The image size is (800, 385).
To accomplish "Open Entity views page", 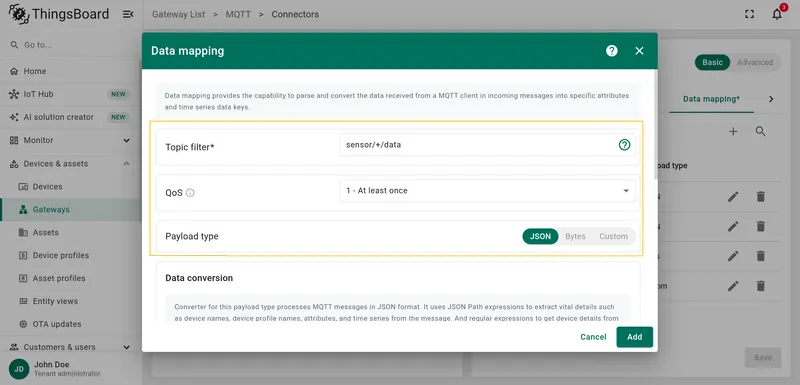I will point(70,301).
